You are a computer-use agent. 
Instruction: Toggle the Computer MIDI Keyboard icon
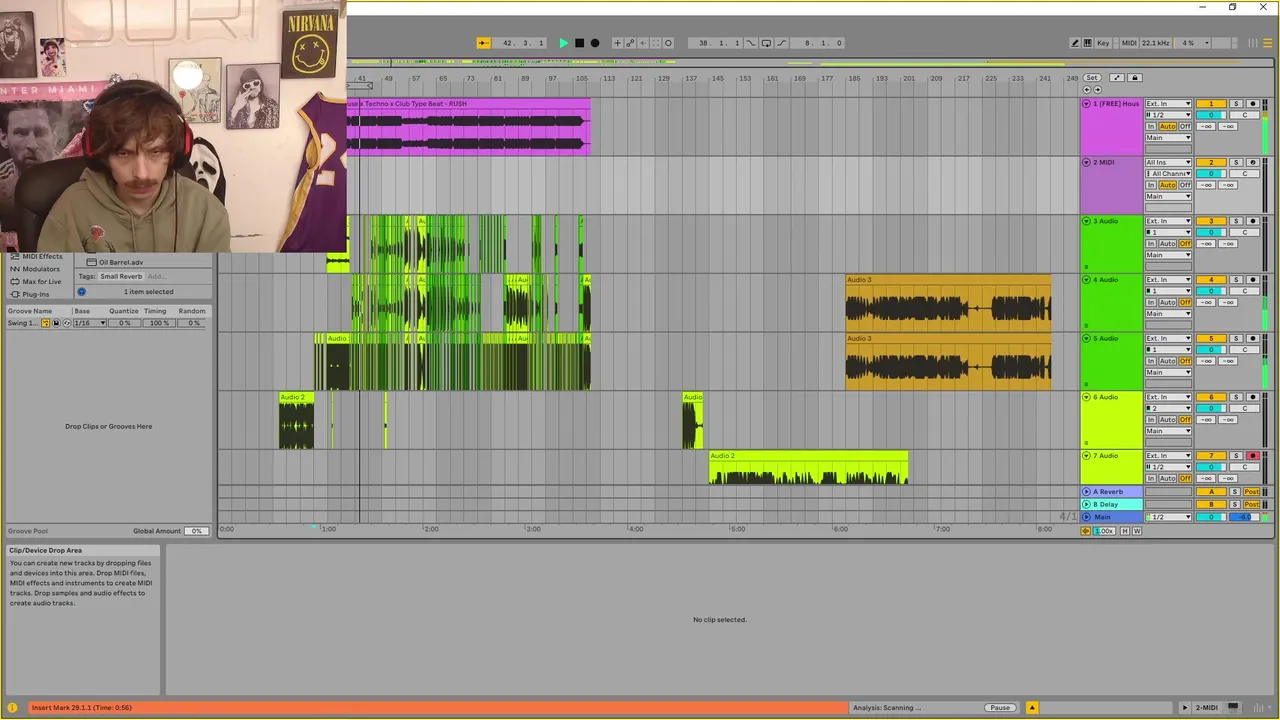(x=1087, y=43)
